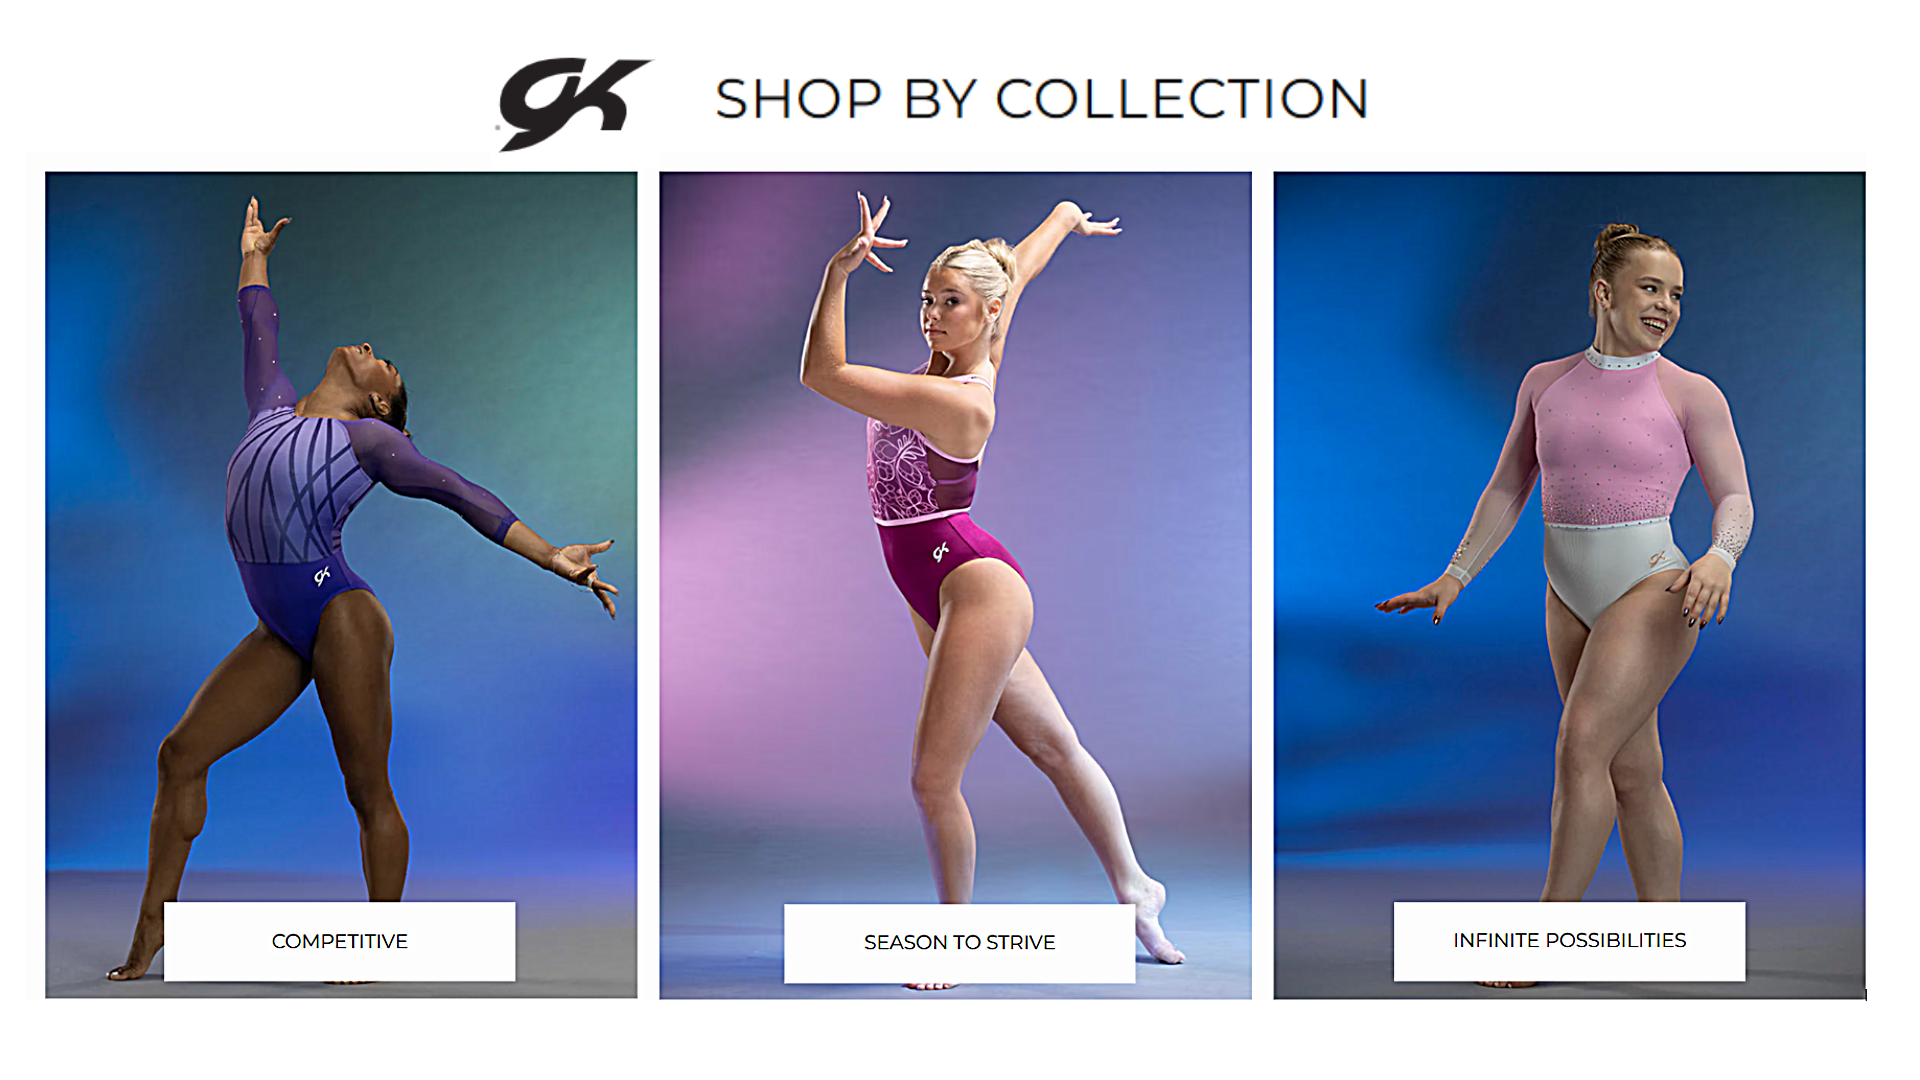Open the Infinite Possibilities button
1920x1080 pixels.
click(x=1569, y=941)
